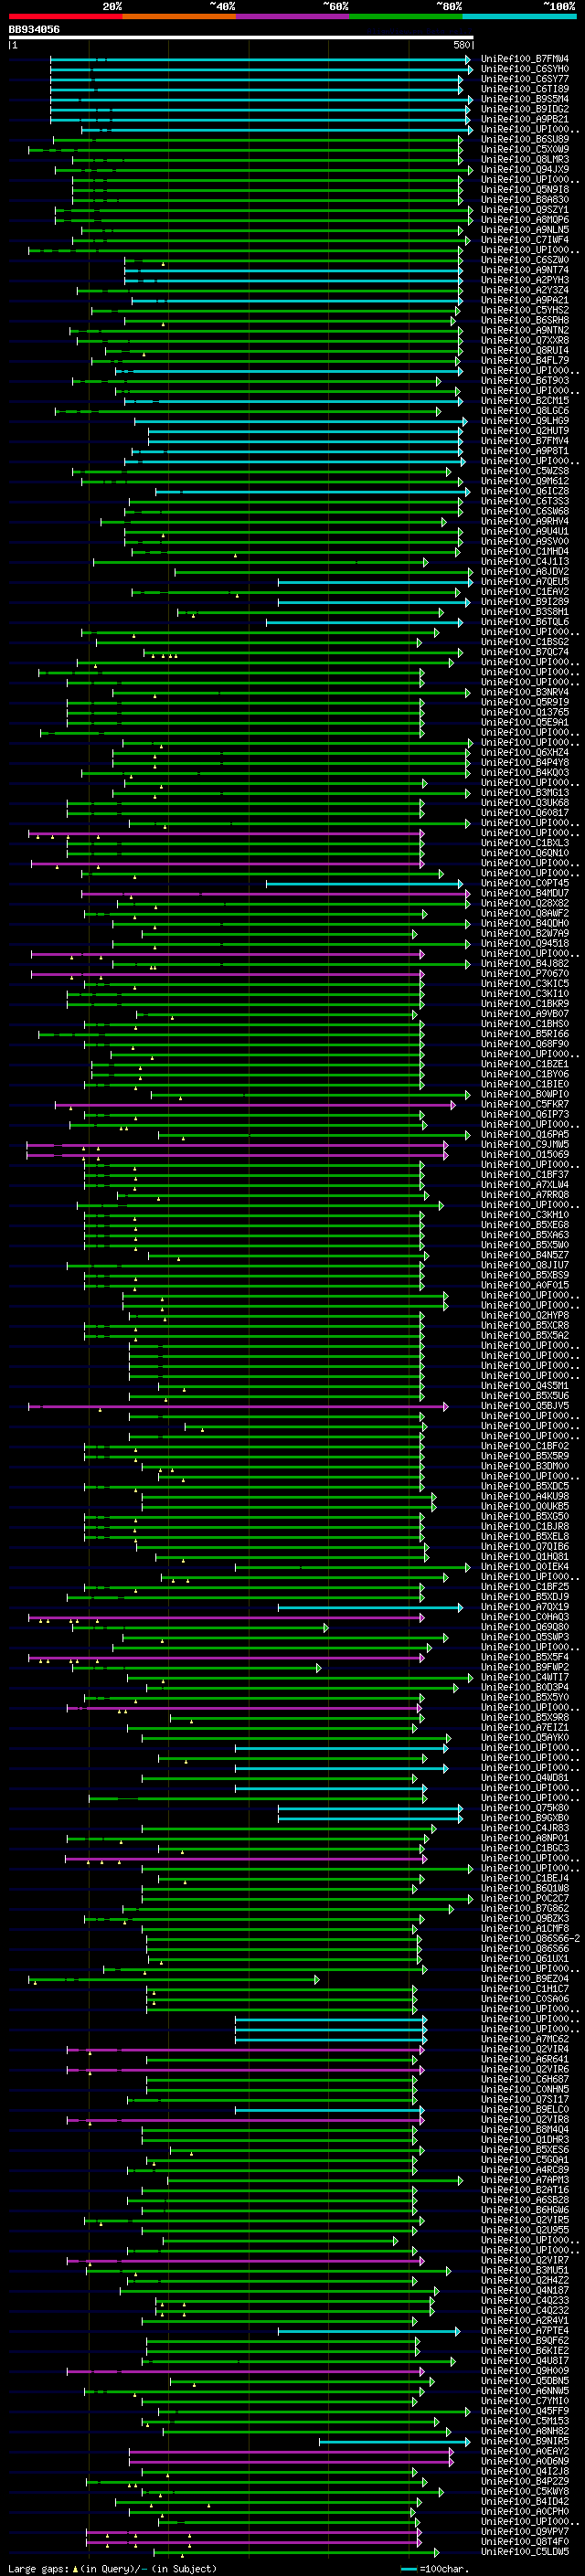Viewport: 585px width, 2576px height.
Task: Click hit label UniRef100_Q7XXR8
Action: point(525,340)
